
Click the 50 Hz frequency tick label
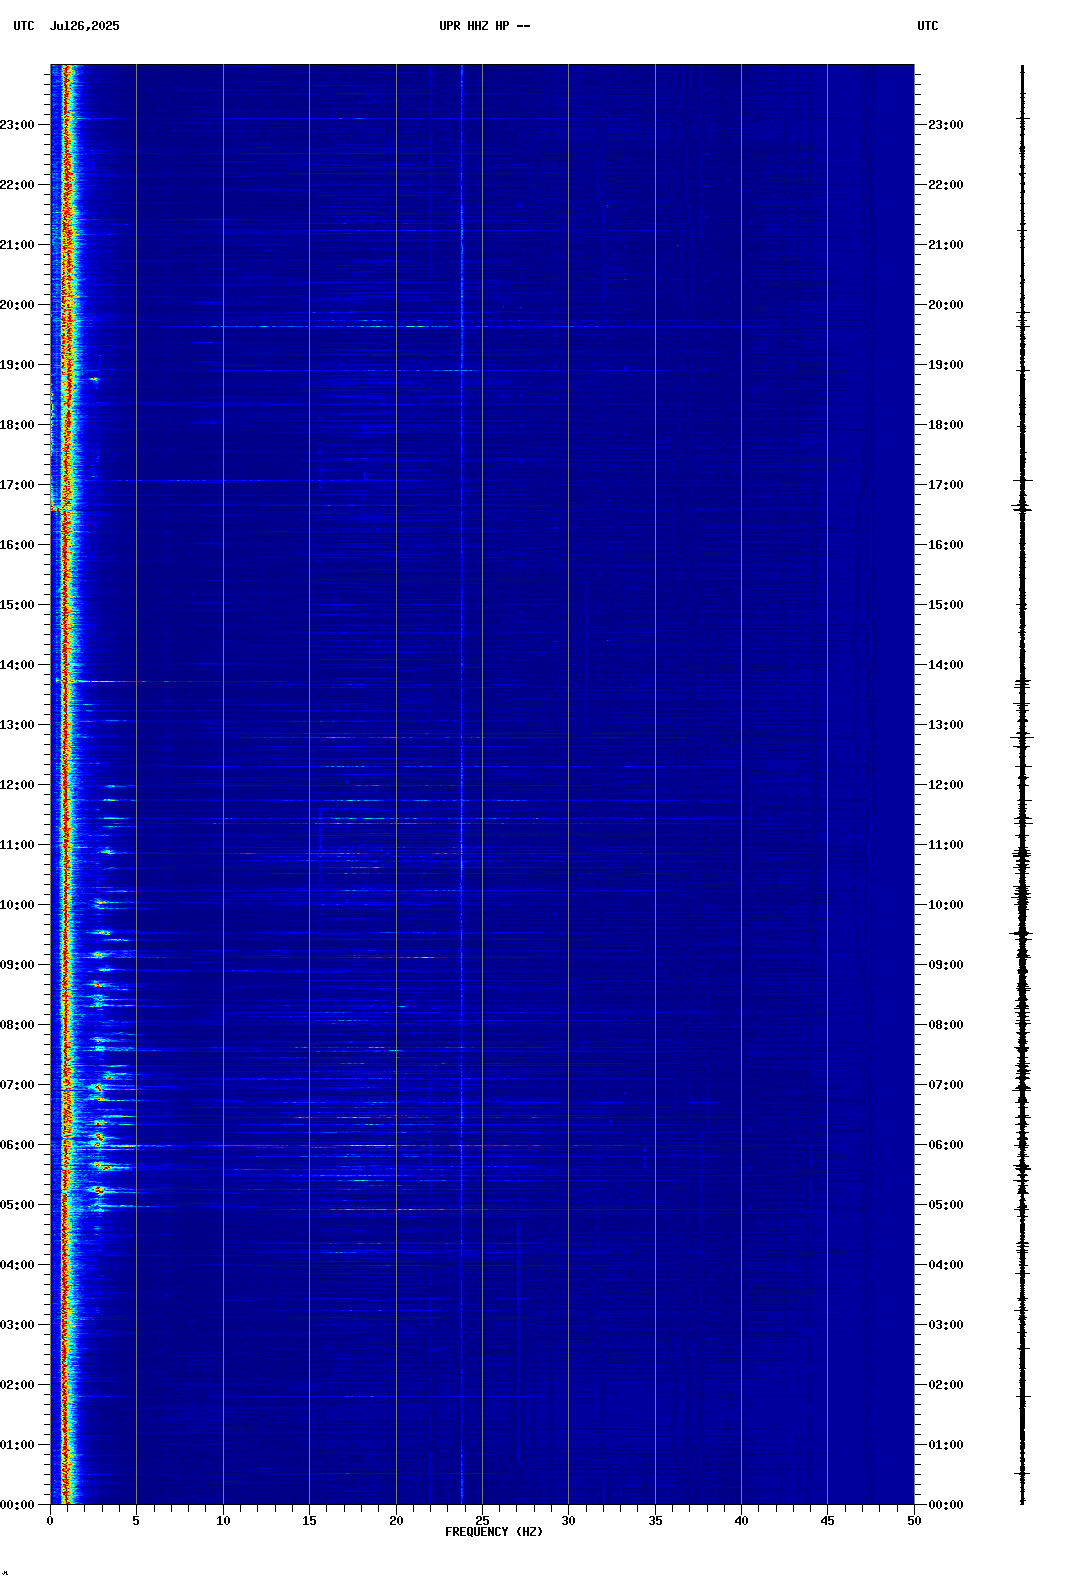click(x=914, y=1521)
